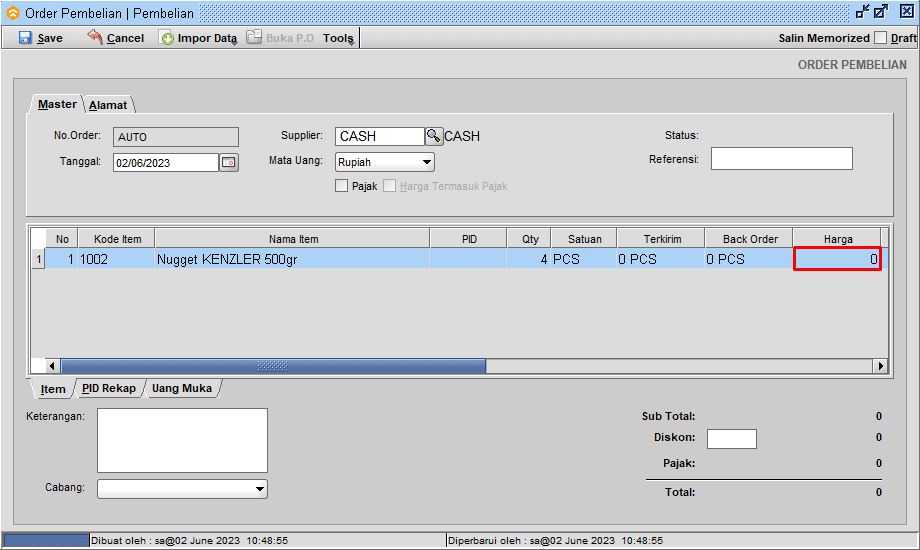
Task: Click the scrollbar right arrow
Action: click(880, 366)
